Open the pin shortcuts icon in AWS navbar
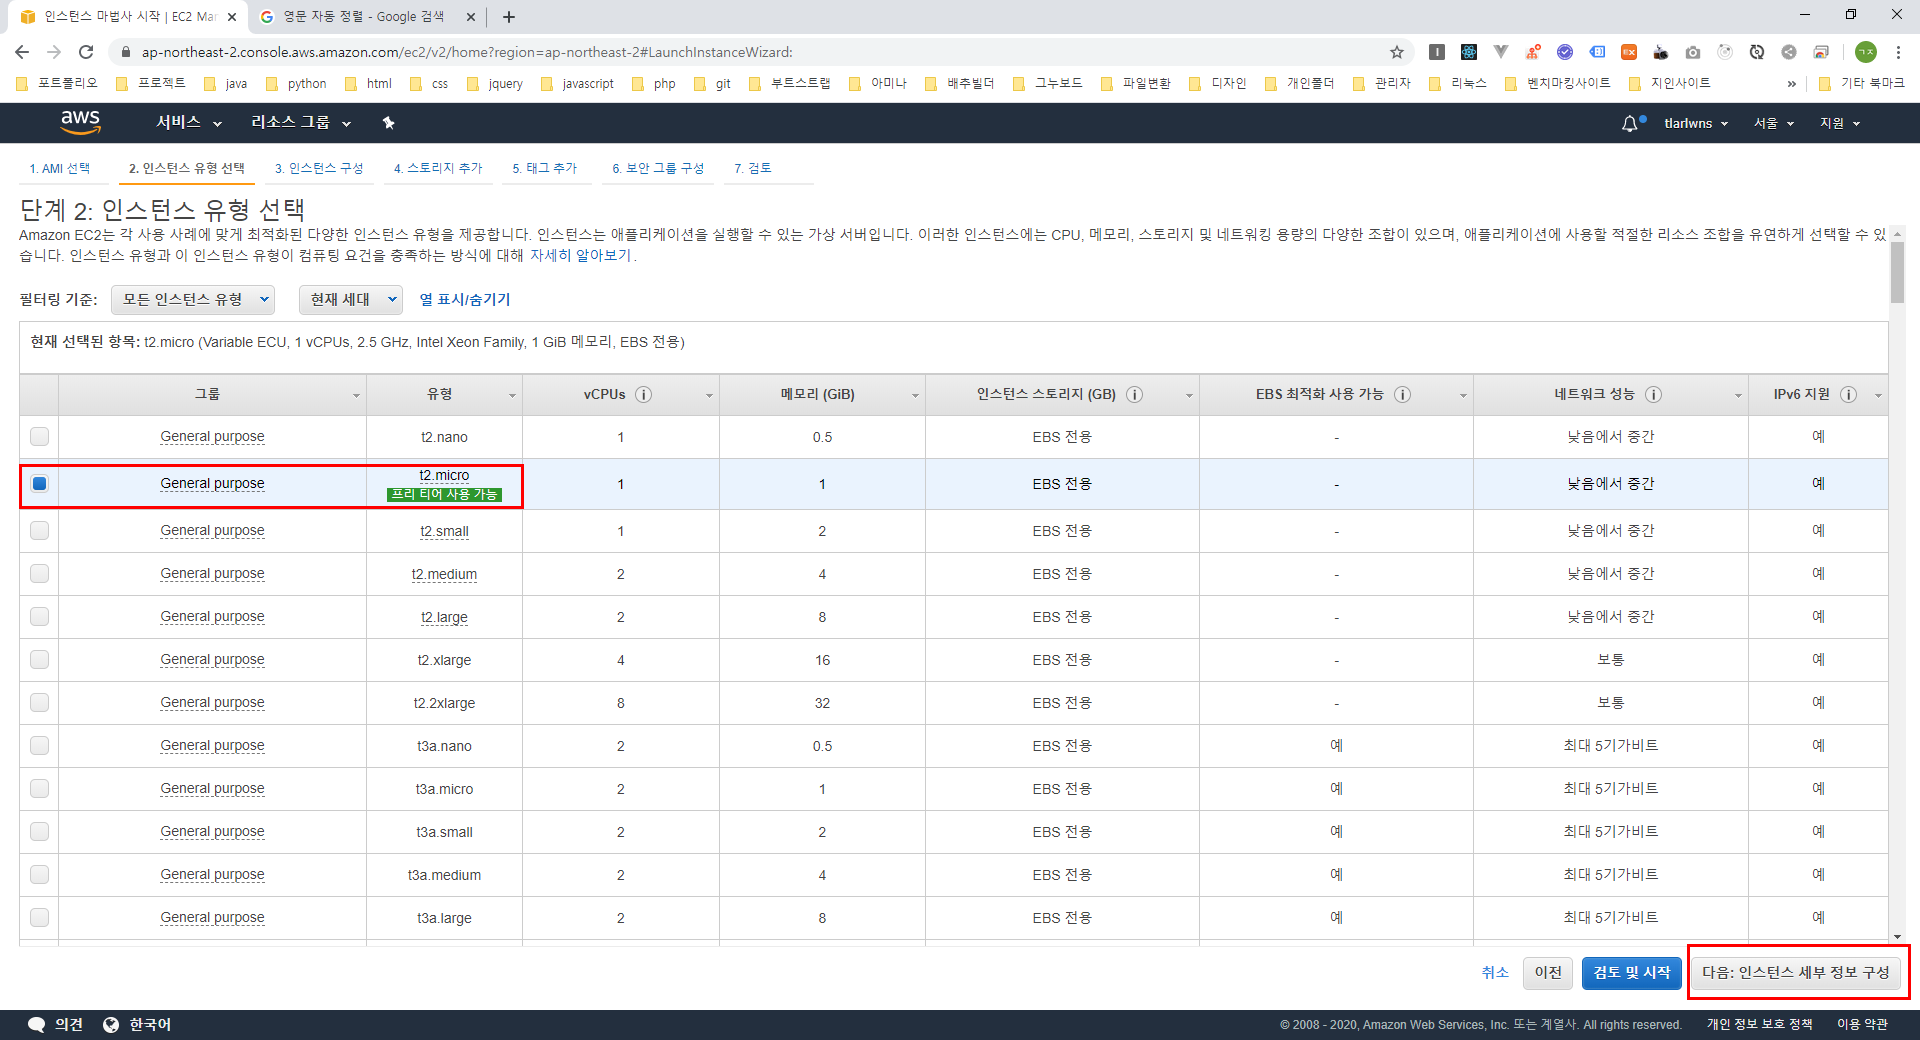Screen dimensions: 1920x1040 (389, 123)
